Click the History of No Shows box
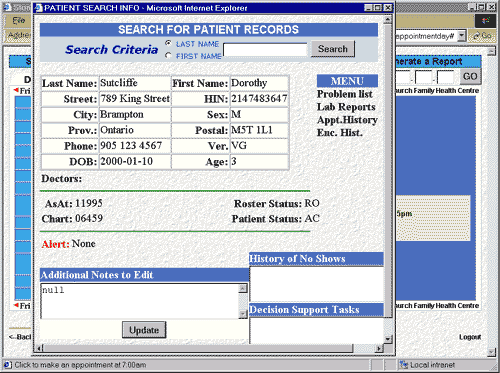The image size is (500, 373). (316, 284)
